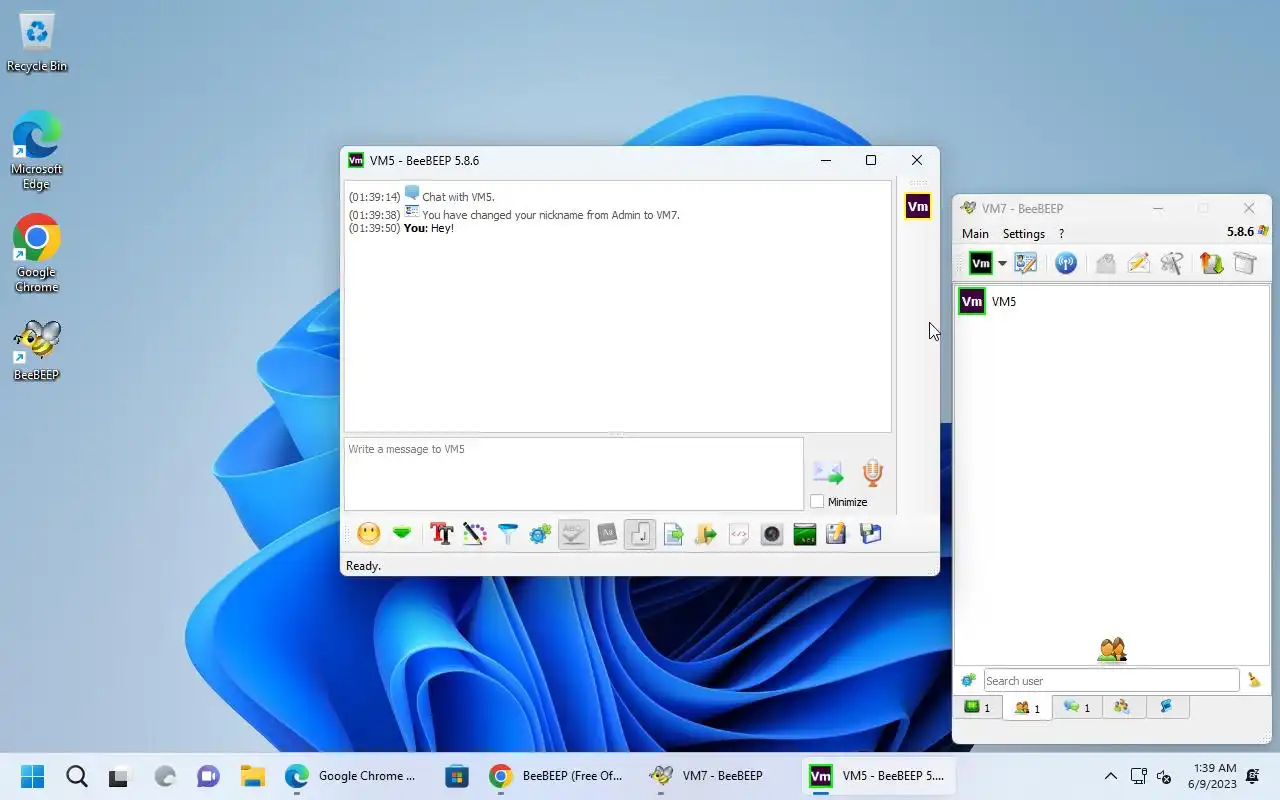
Task: Click the write message envelope with pencil icon
Action: [1138, 263]
